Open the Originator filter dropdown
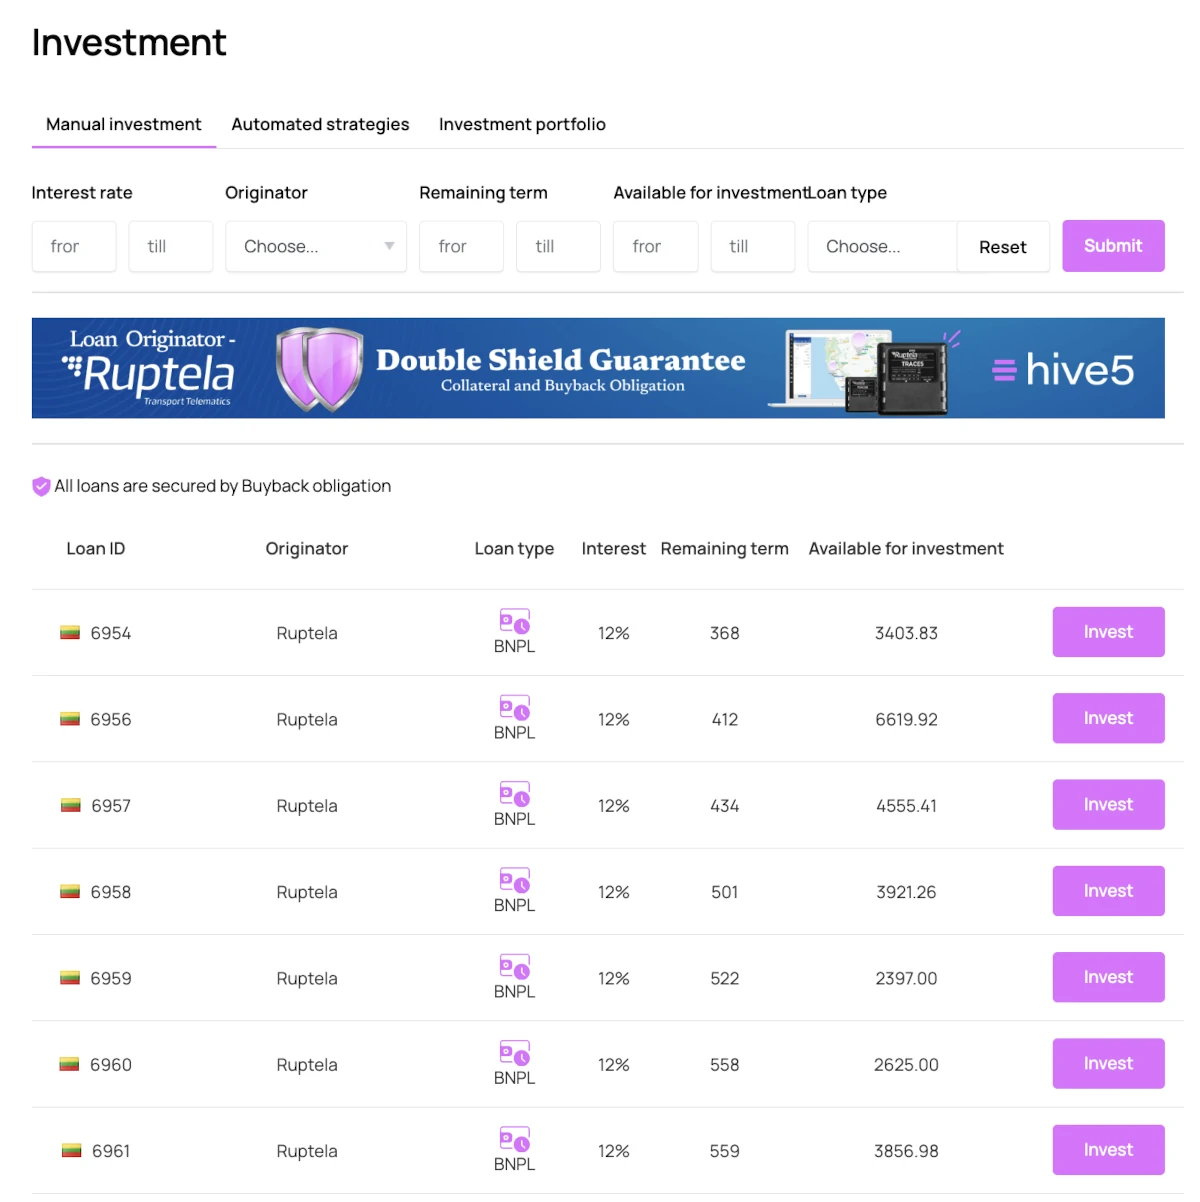Image resolution: width=1200 pixels, height=1202 pixels. (316, 246)
